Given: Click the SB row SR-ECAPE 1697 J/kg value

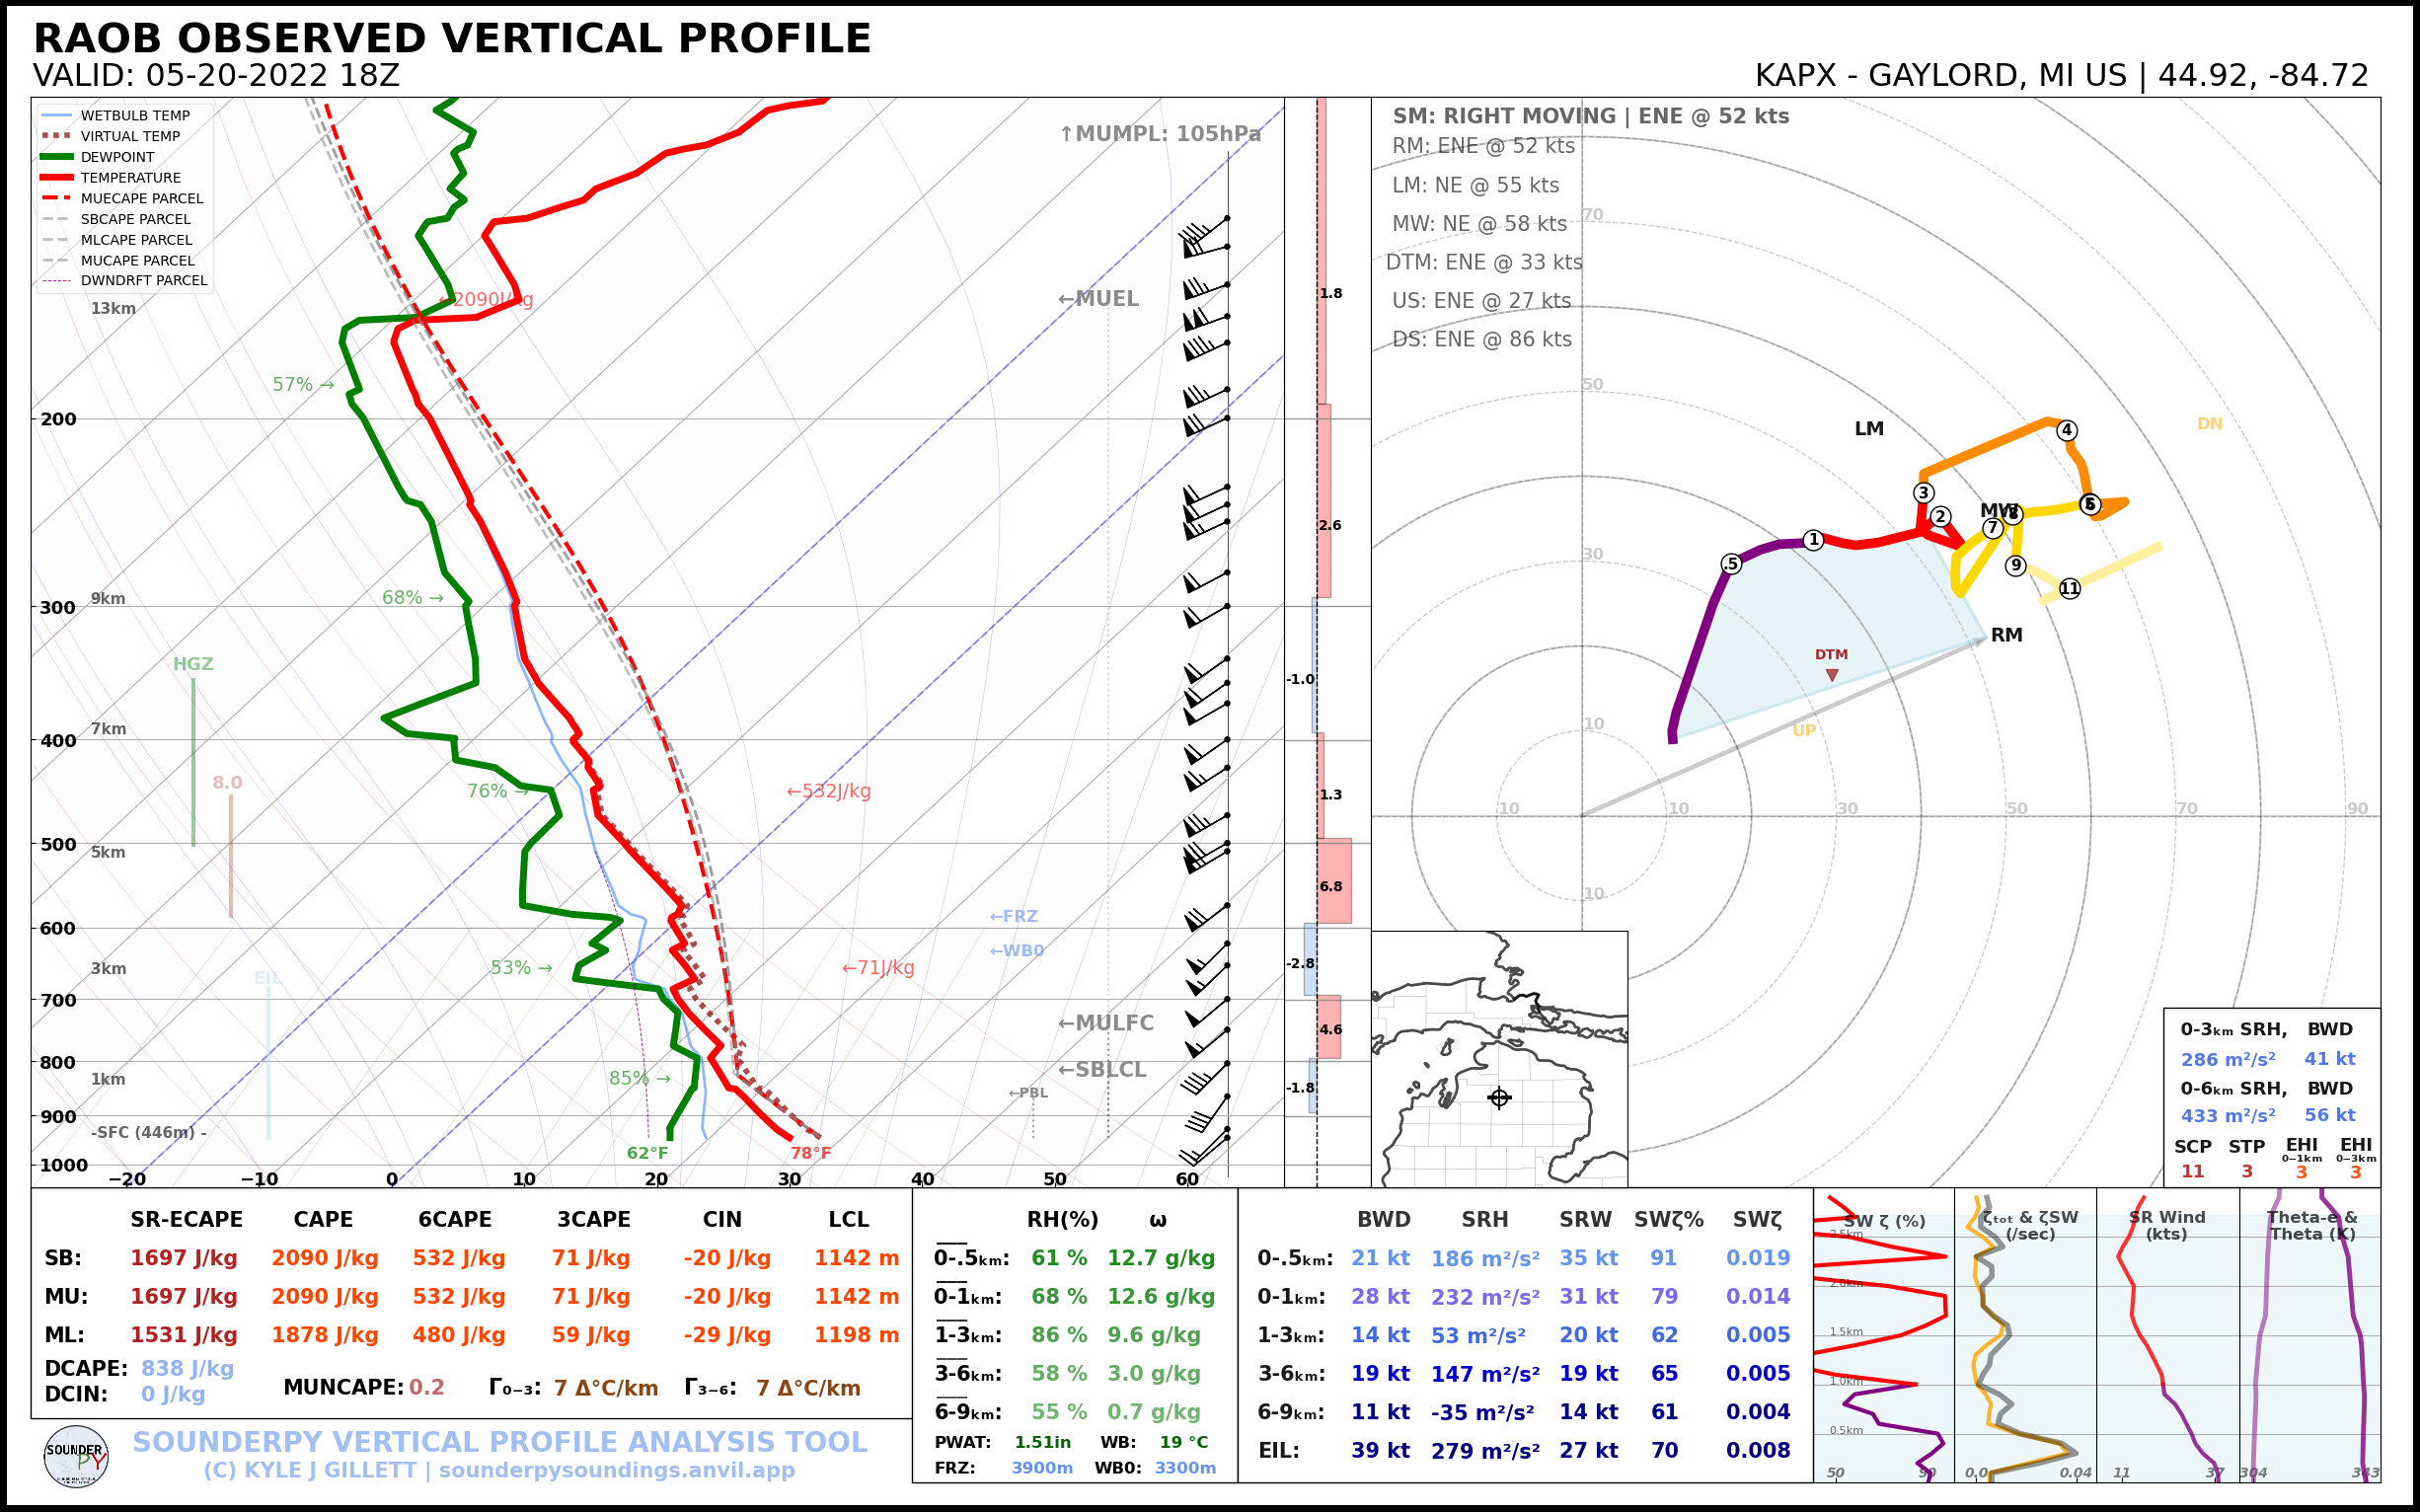Looking at the screenshot, I should click(184, 1258).
